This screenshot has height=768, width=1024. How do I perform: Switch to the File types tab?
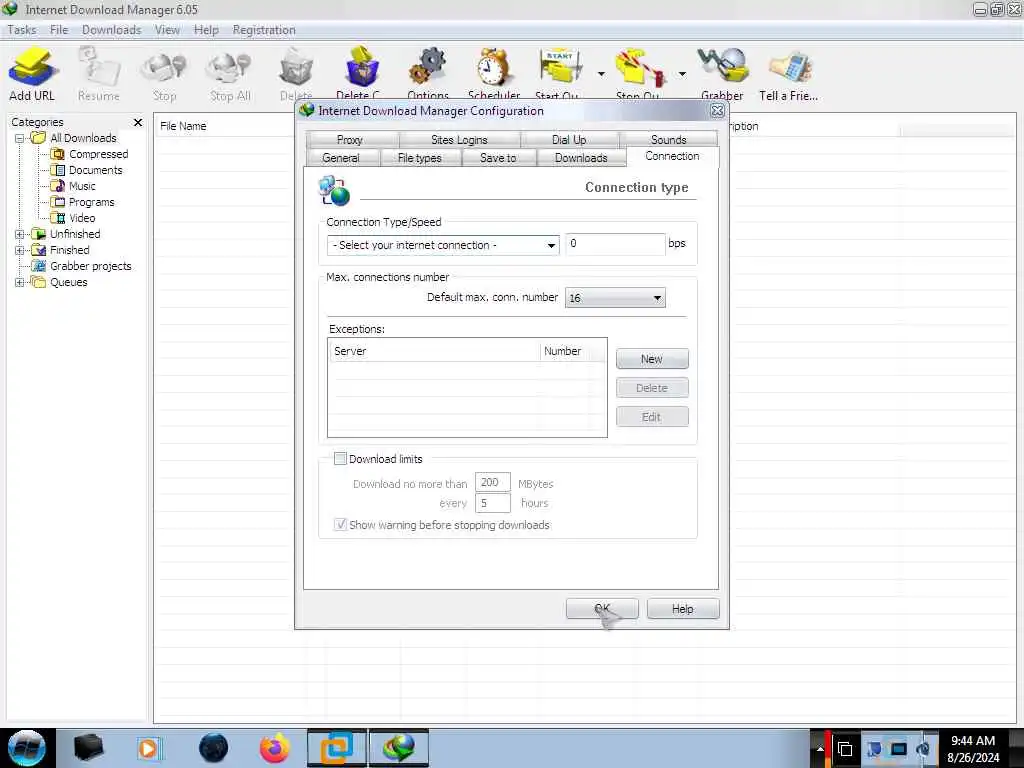coord(420,158)
